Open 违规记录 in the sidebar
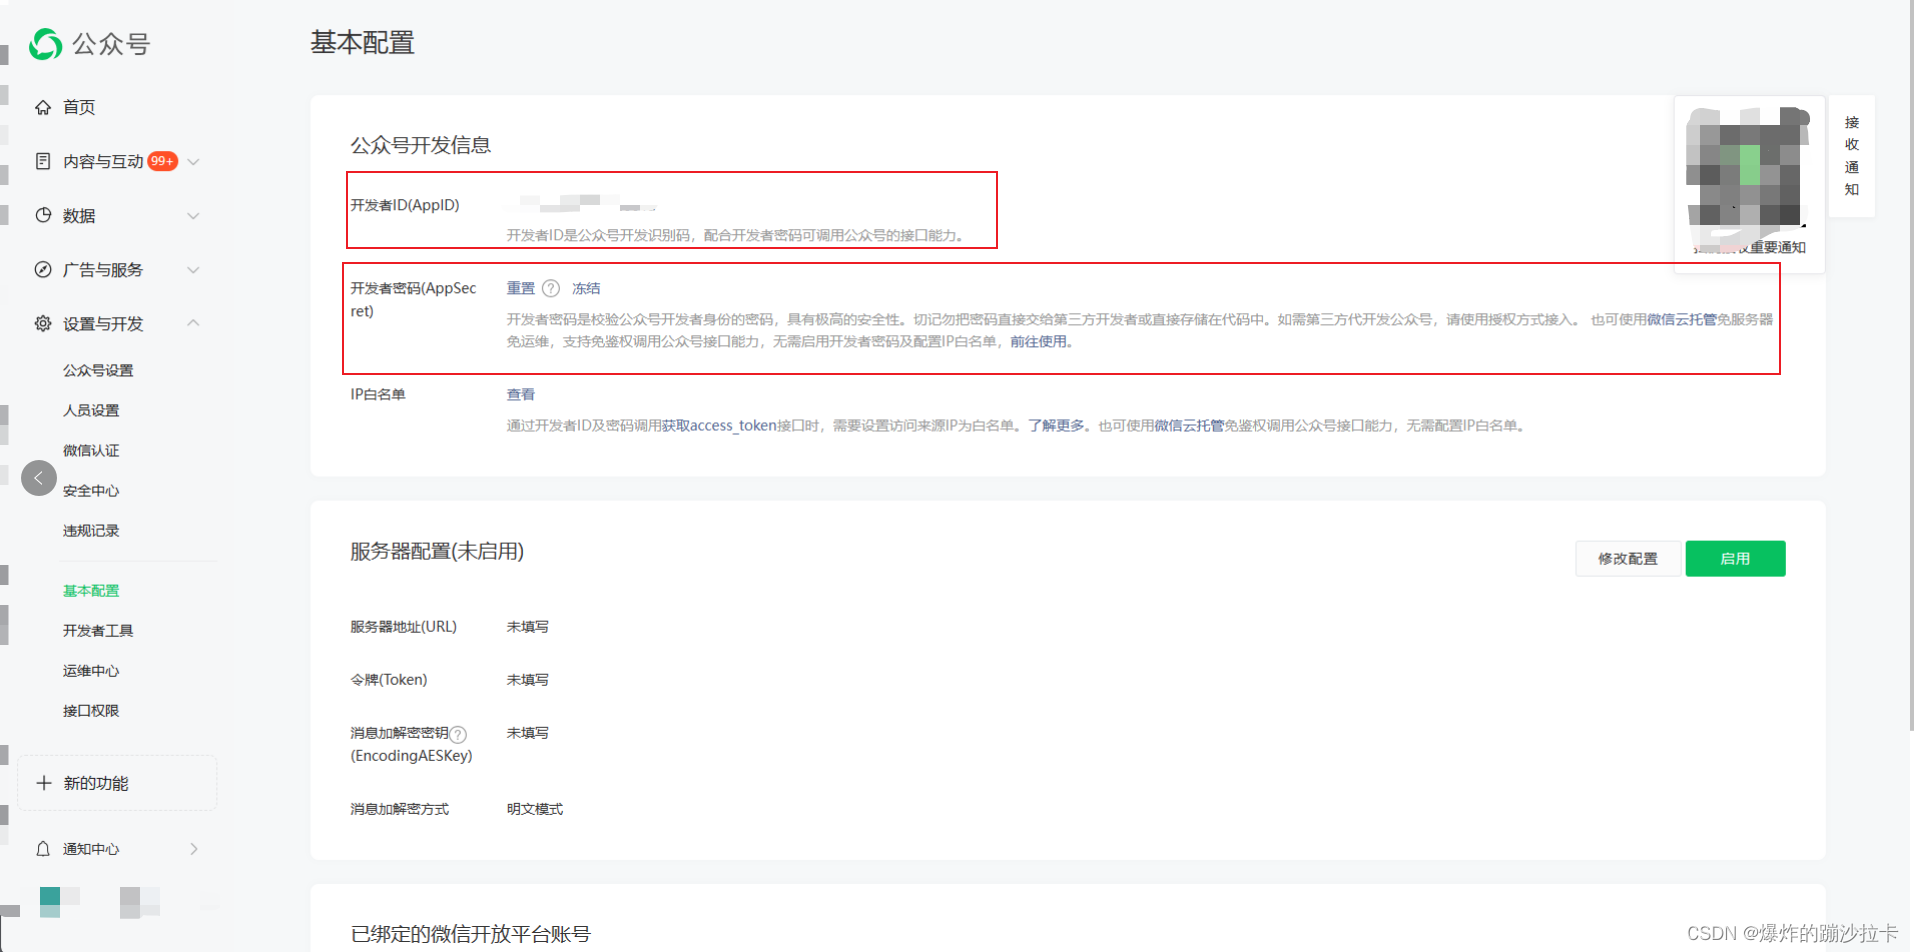Viewport: 1914px width, 952px height. [x=91, y=530]
